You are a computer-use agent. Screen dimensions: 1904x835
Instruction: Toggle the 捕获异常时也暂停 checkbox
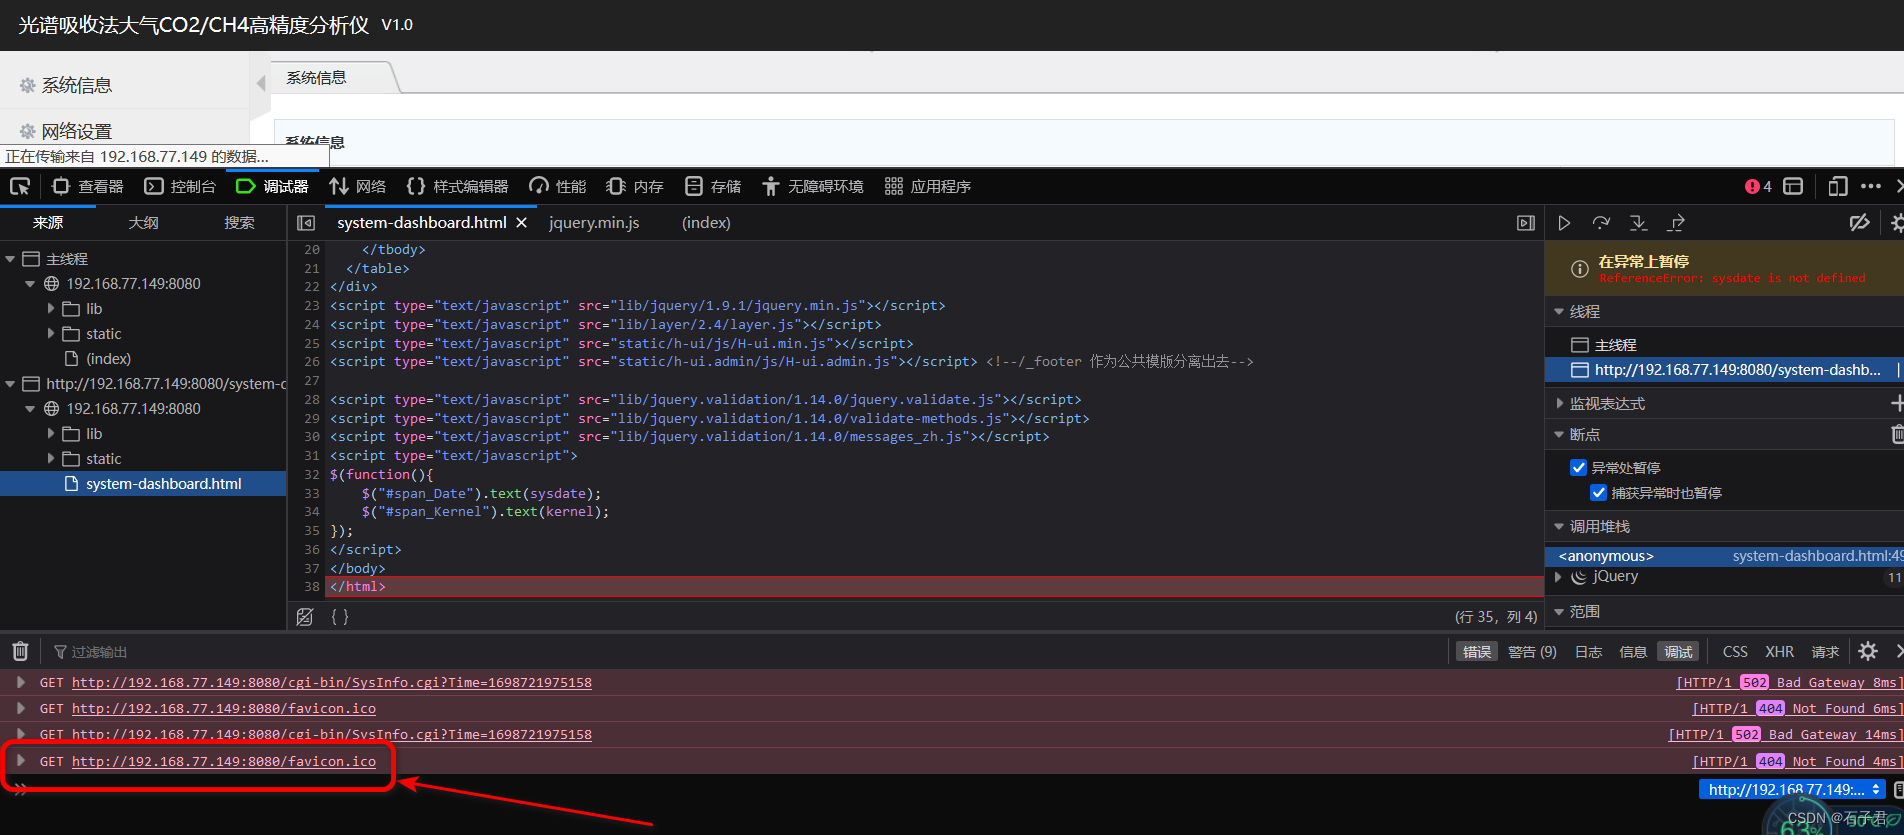point(1598,493)
